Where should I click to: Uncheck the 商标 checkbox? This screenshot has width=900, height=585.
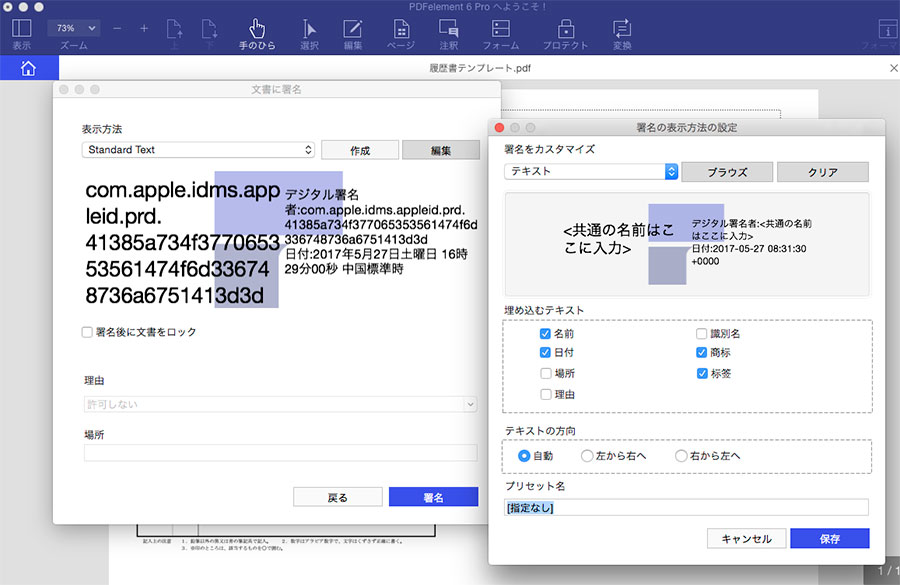[701, 352]
